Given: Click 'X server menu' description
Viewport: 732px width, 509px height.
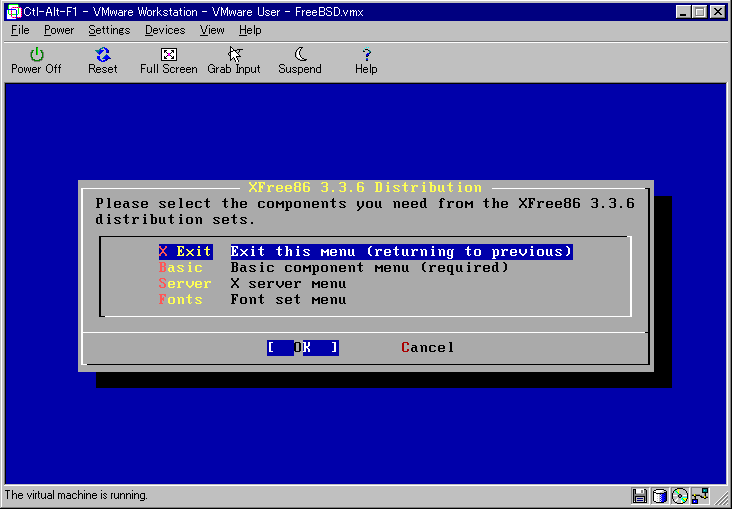Looking at the screenshot, I should tap(288, 283).
